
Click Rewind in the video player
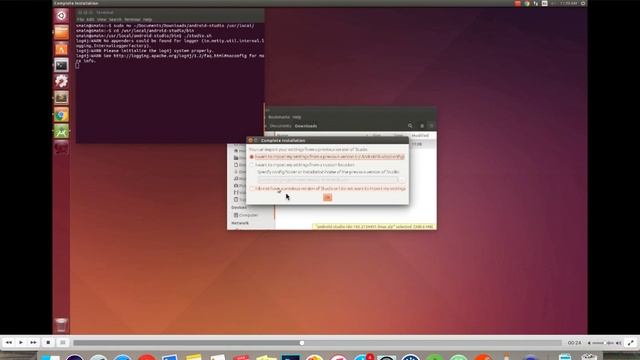click(x=9, y=343)
